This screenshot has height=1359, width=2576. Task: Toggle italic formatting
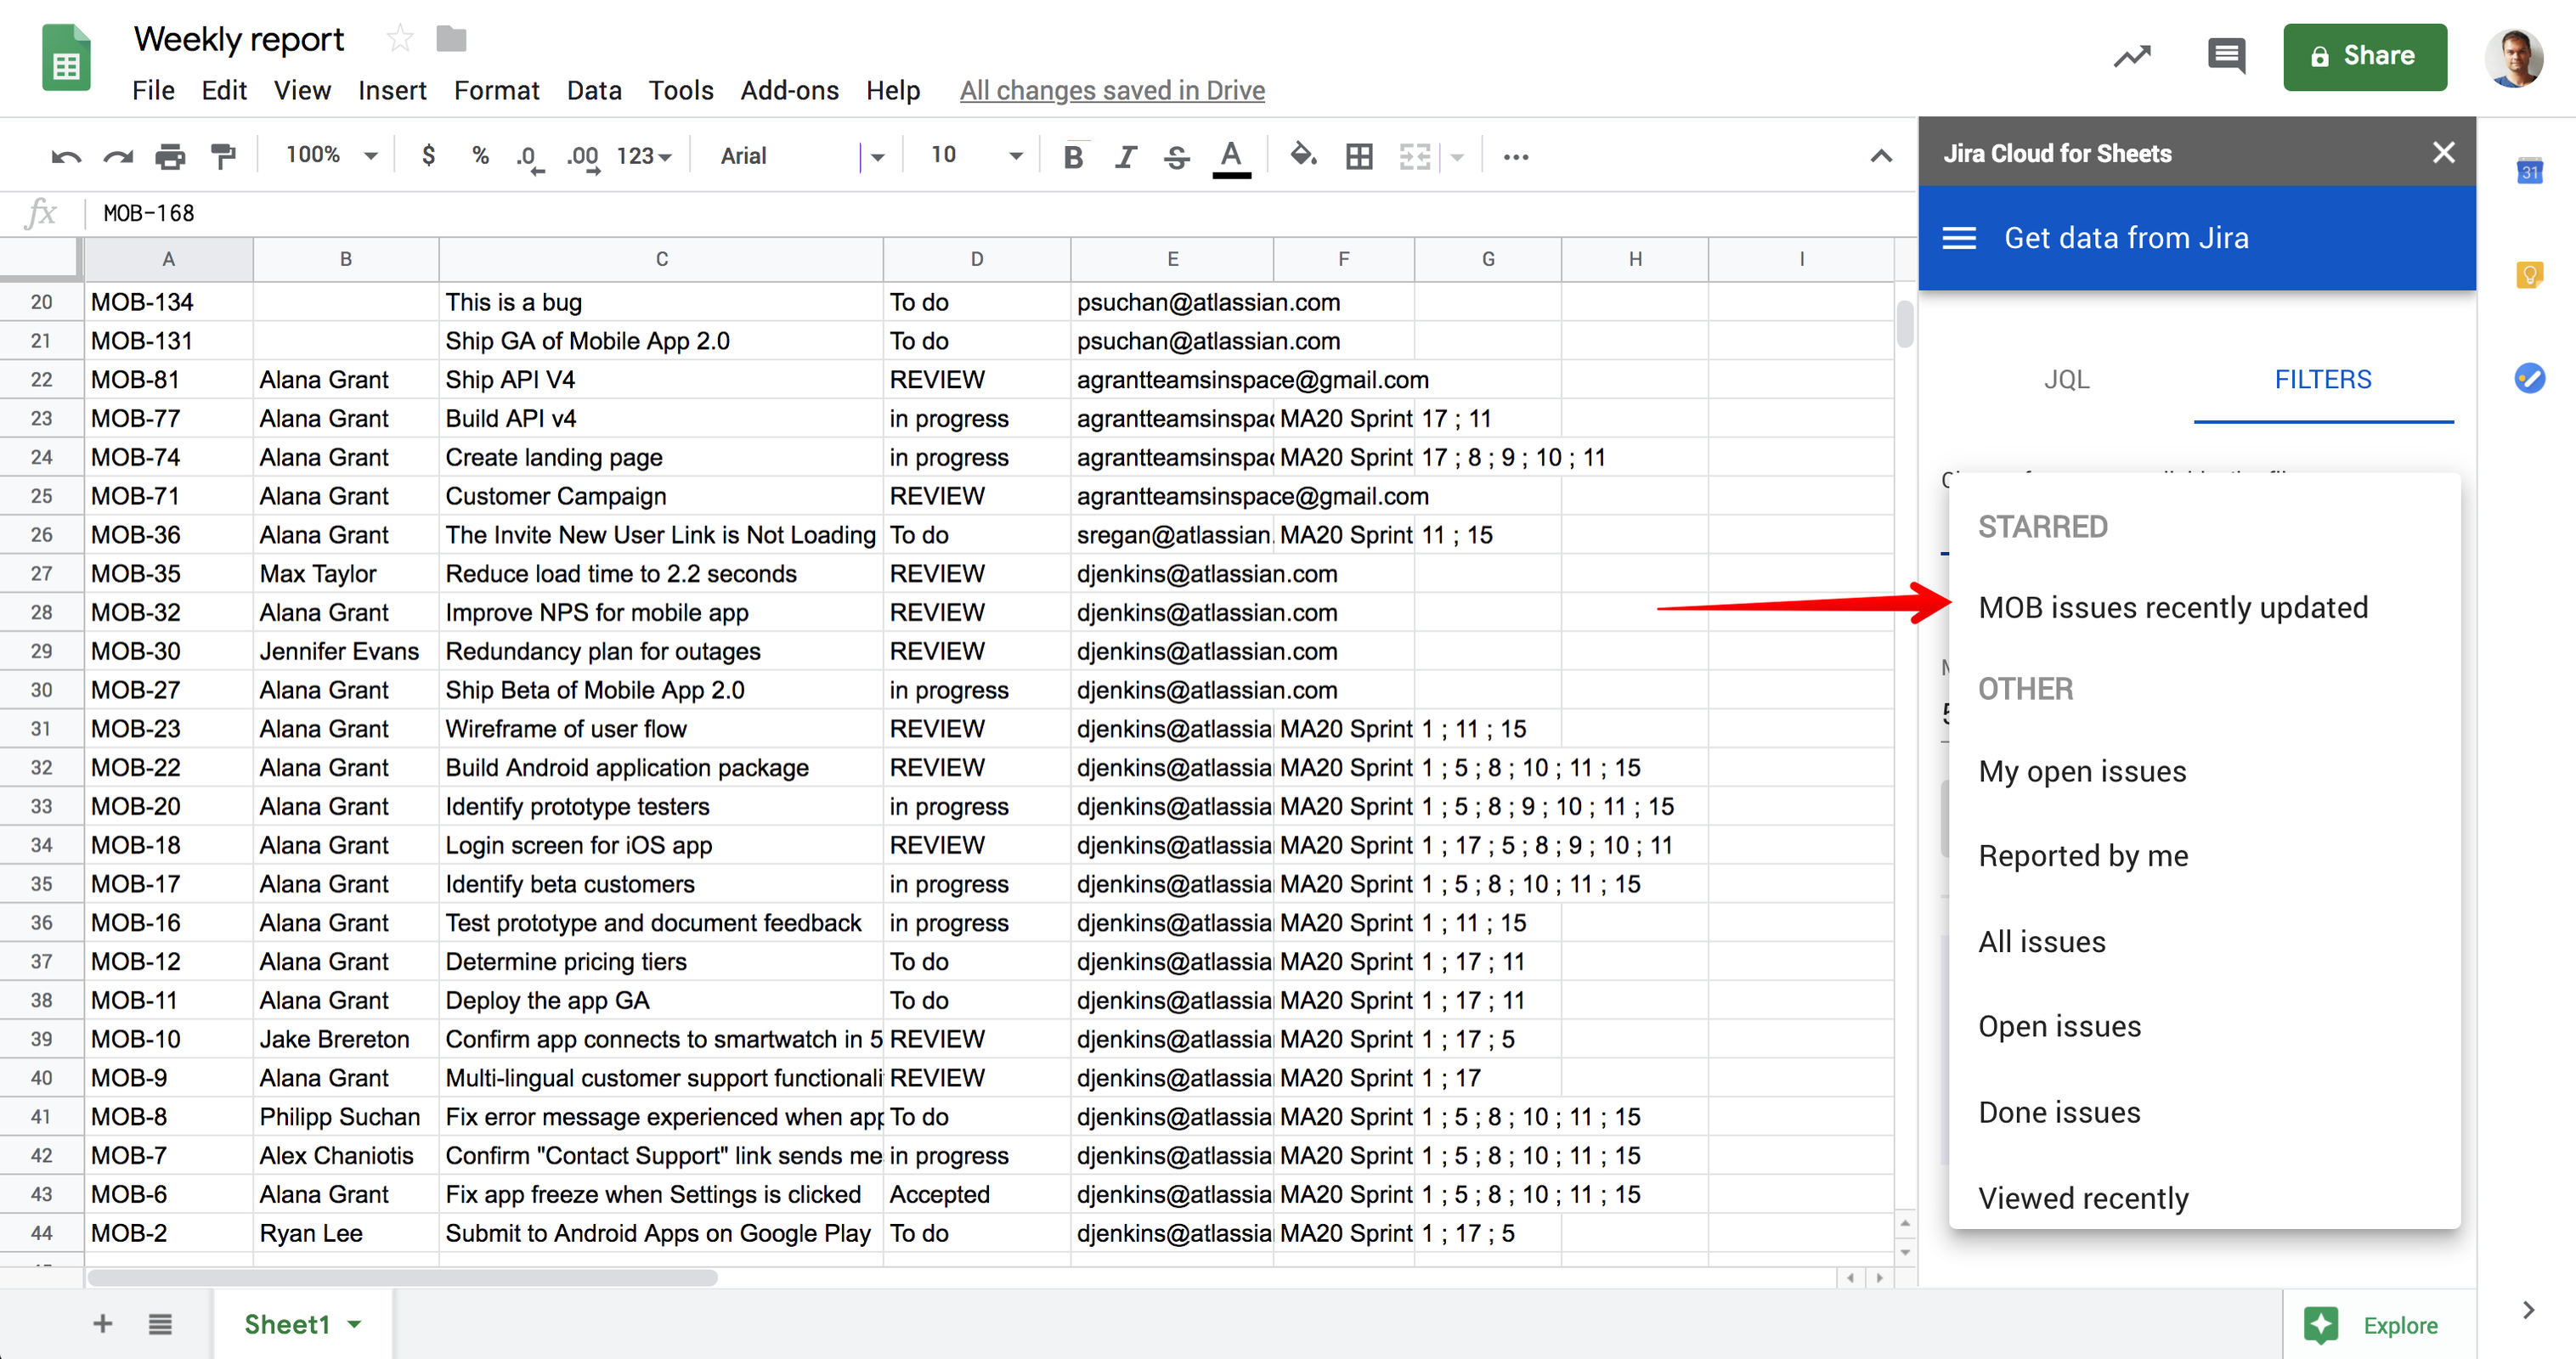pos(1125,157)
